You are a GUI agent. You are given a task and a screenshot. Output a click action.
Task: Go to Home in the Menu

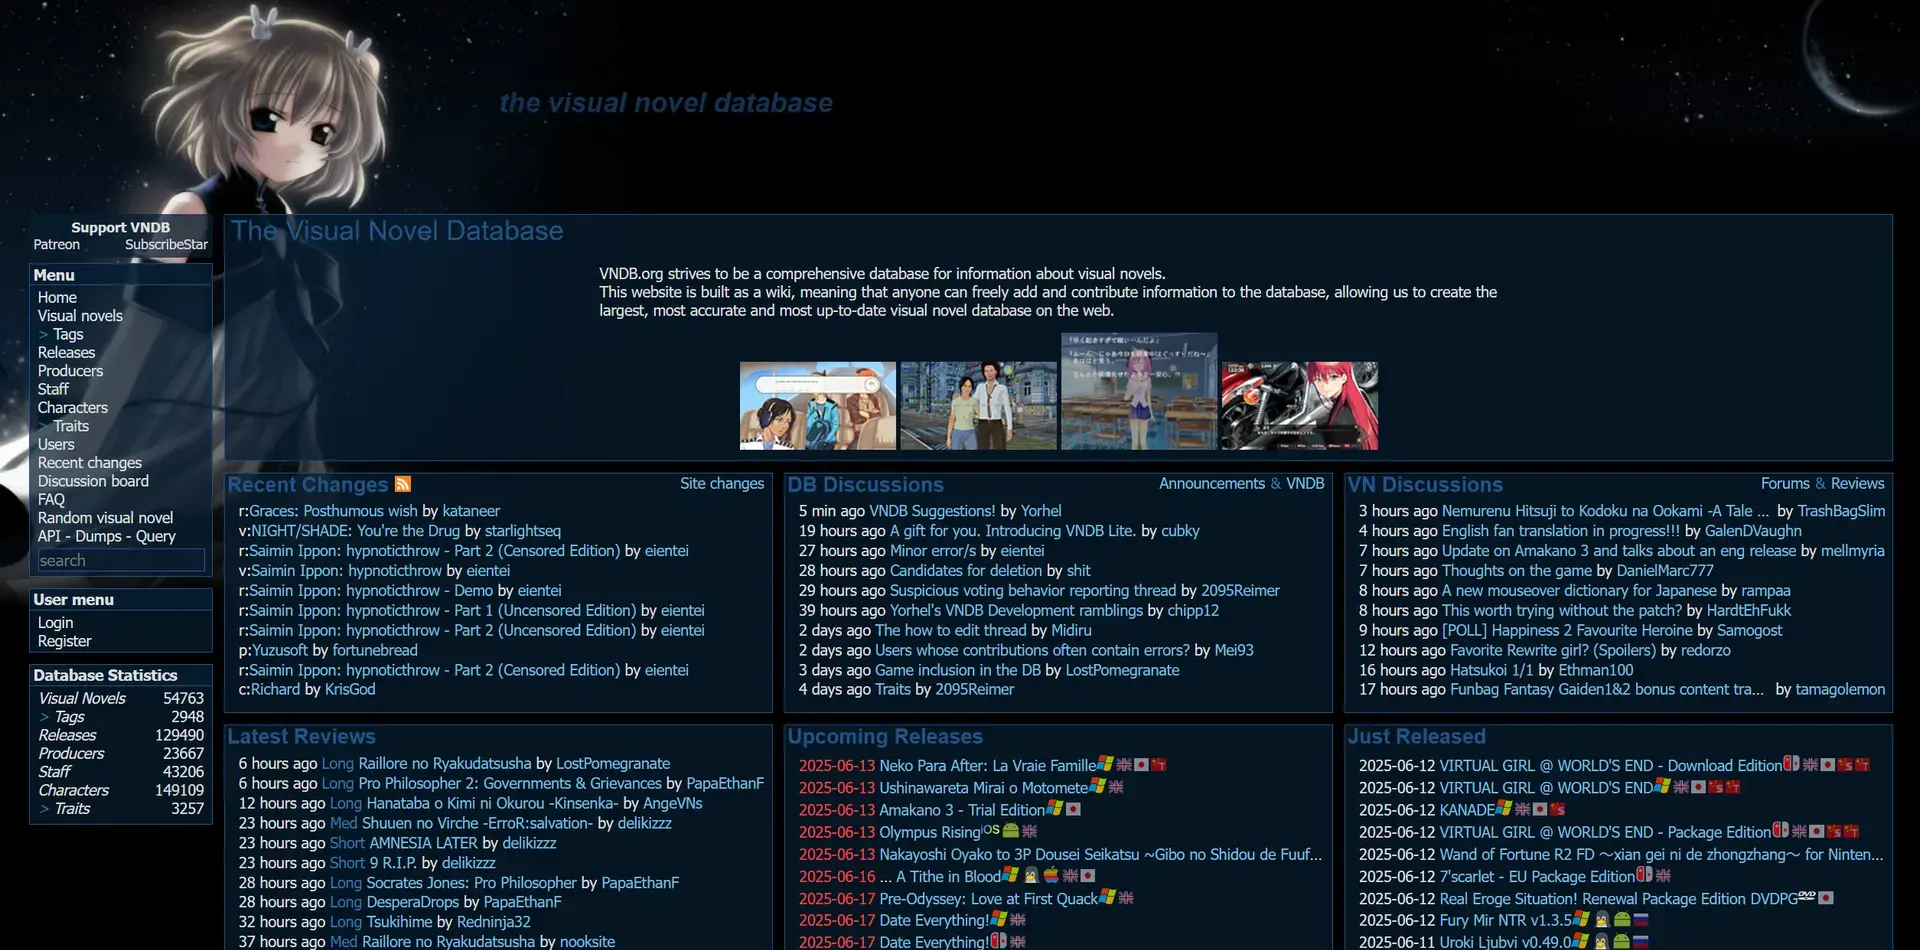tap(57, 297)
